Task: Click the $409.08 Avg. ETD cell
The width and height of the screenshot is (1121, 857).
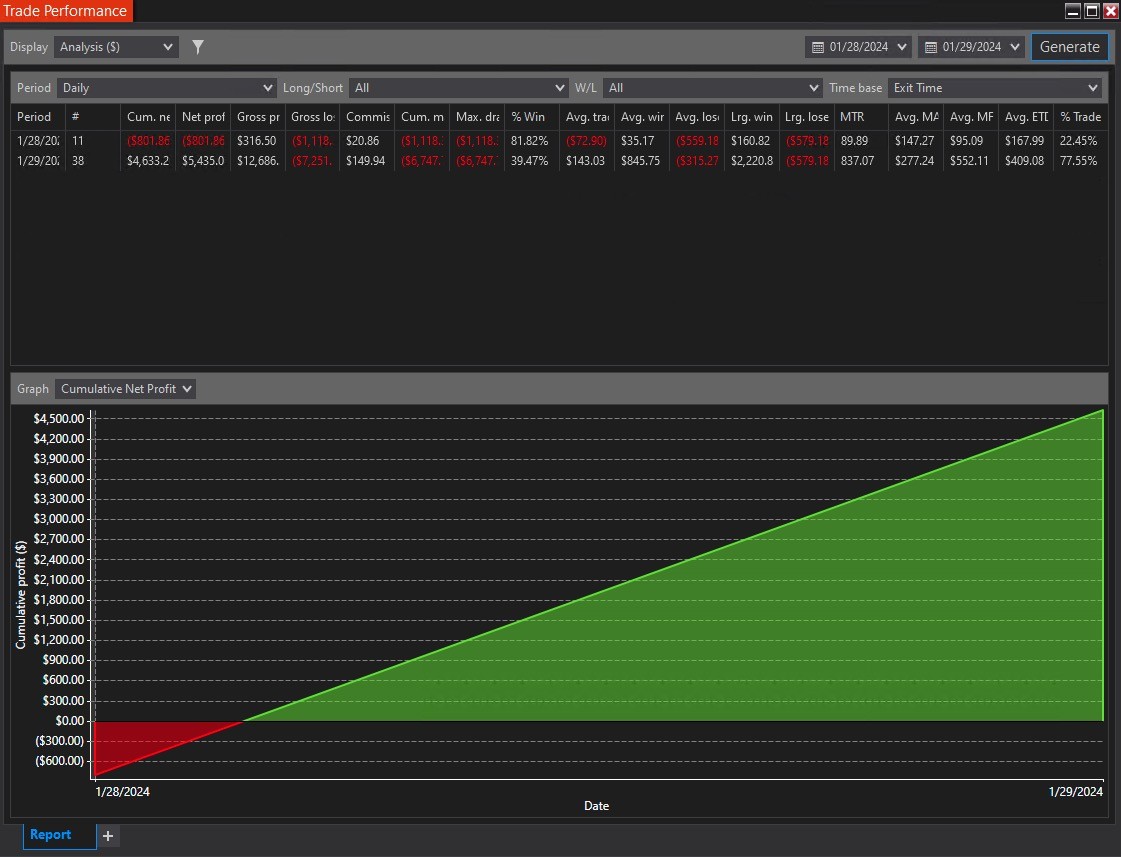Action: [1024, 161]
